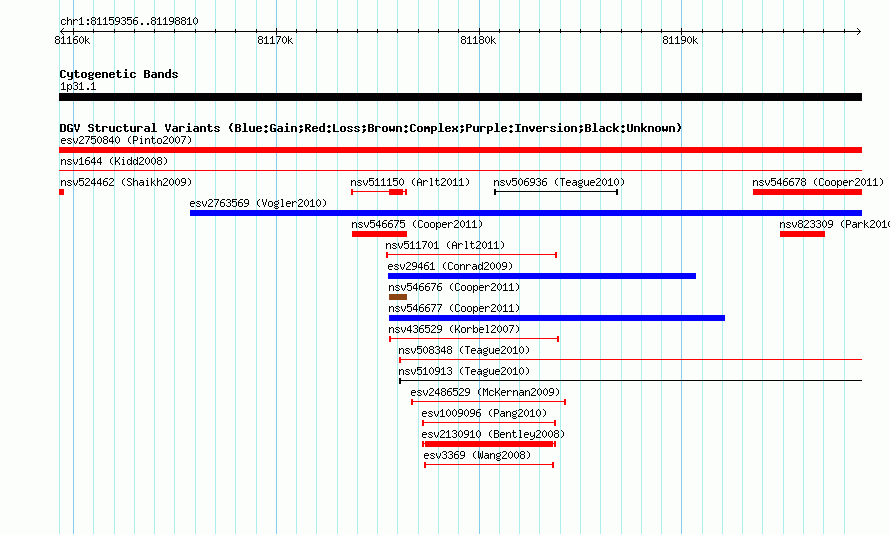Open nsv436529 (Korbel2007) variant label
Viewport: 890px width, 534px height.
pyautogui.click(x=454, y=329)
